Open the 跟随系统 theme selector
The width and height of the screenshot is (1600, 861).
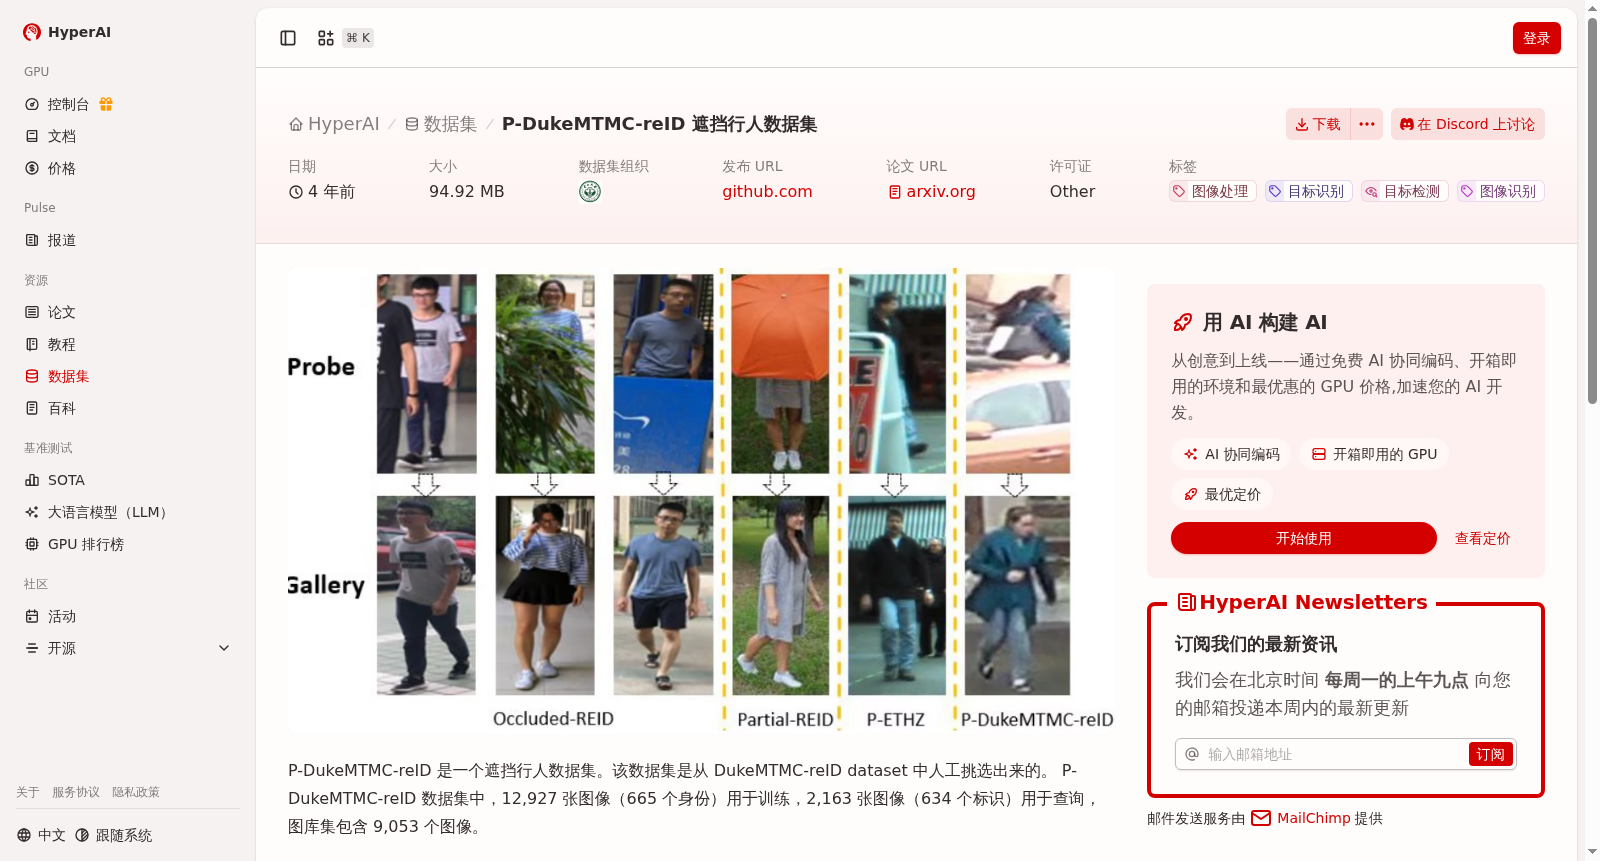pyautogui.click(x=113, y=835)
